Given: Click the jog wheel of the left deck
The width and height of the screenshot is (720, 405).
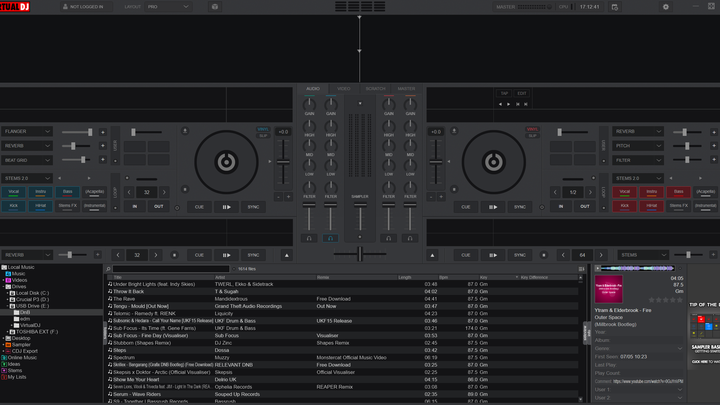Looking at the screenshot, I should [226, 162].
